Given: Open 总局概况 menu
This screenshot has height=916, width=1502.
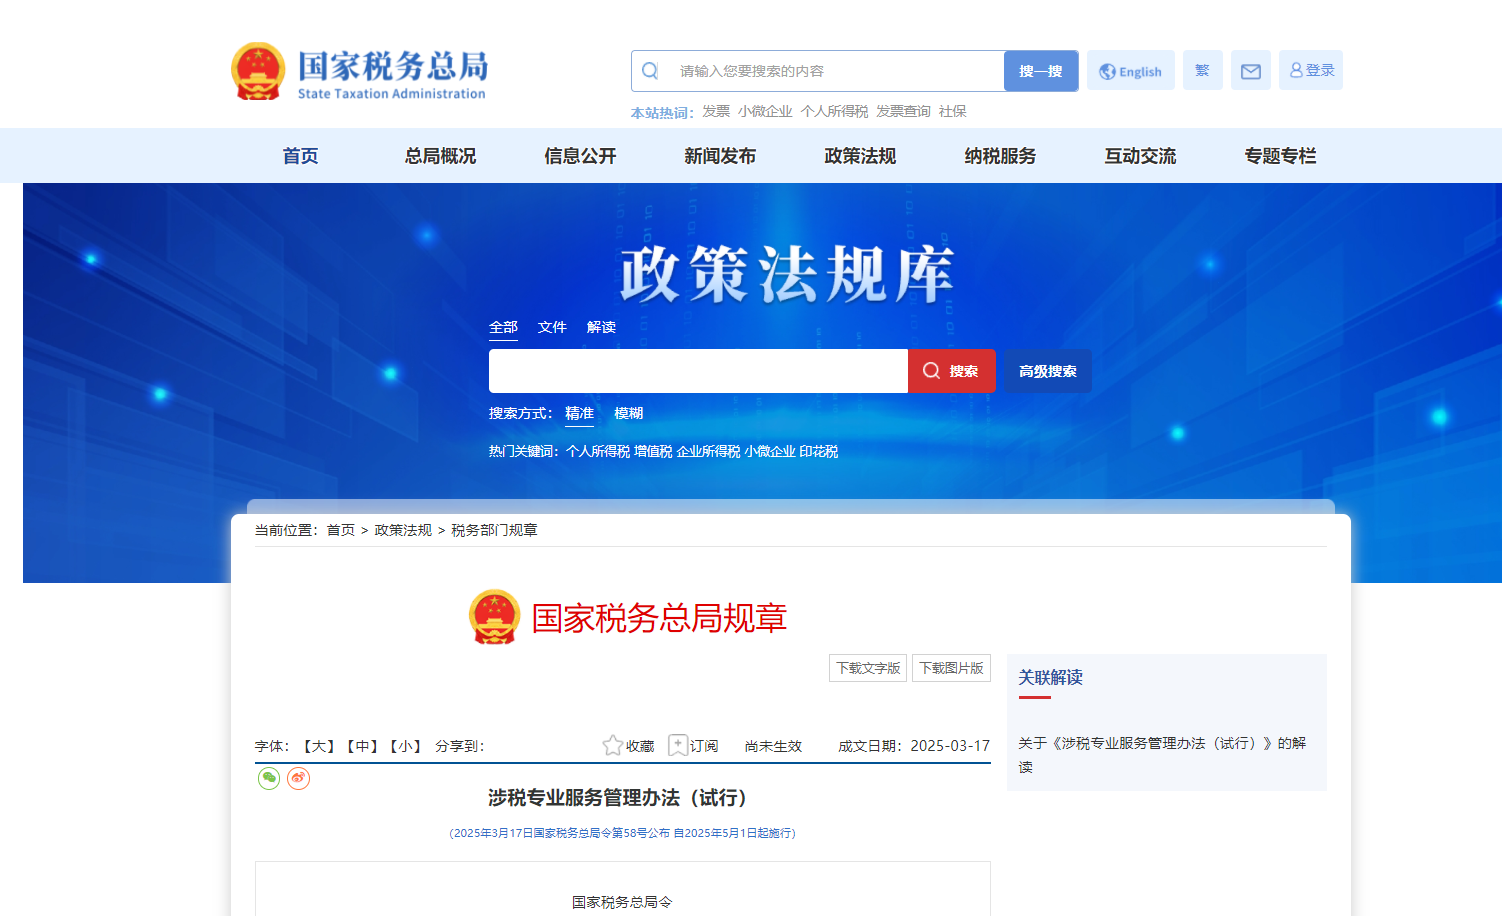Looking at the screenshot, I should coord(440,156).
